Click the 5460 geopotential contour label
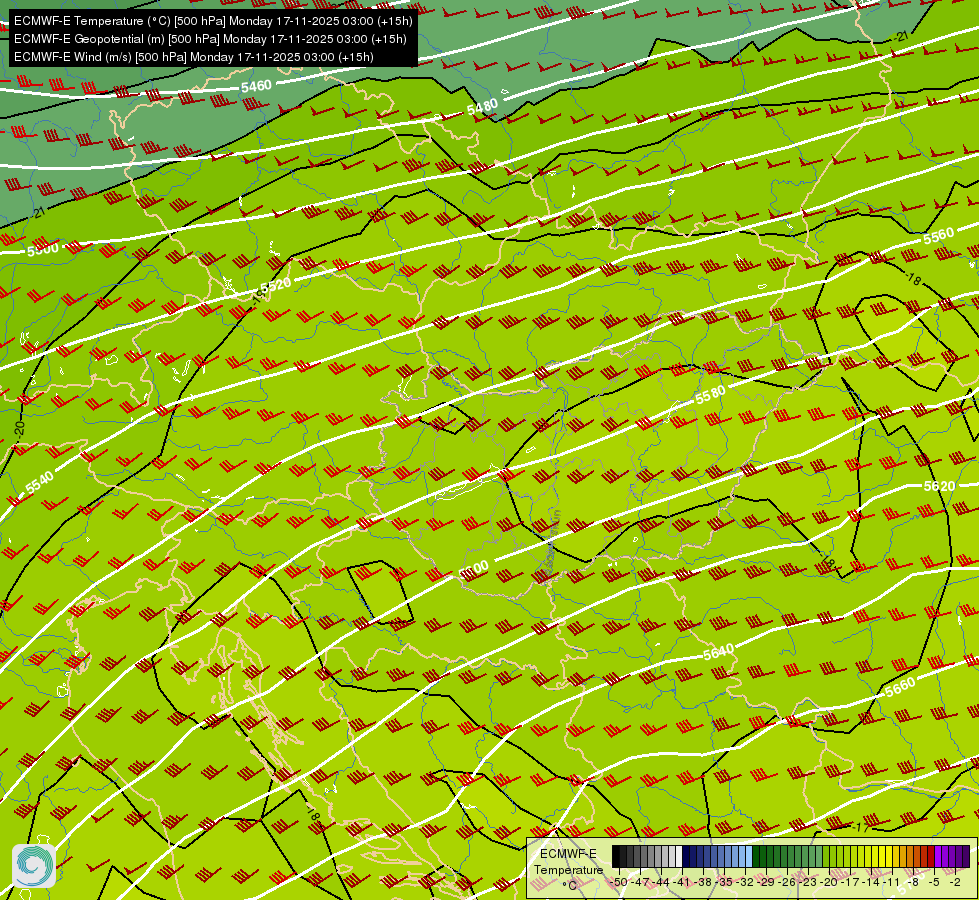Viewport: 979px width, 900px height. coord(256,86)
